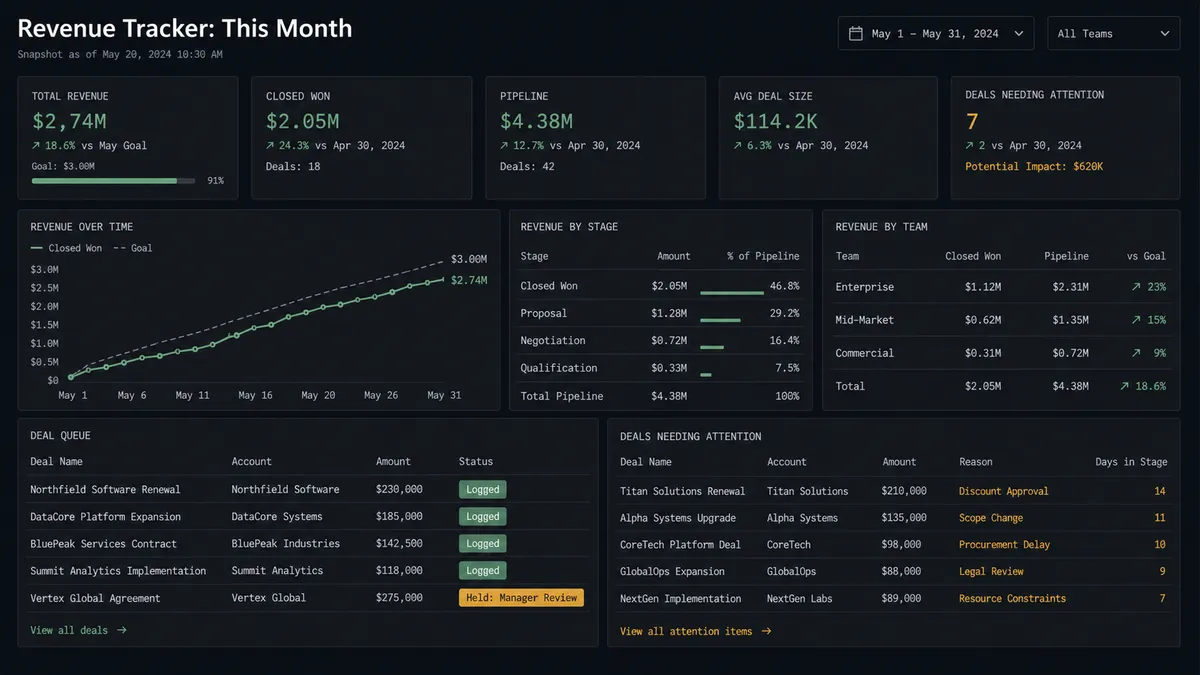The image size is (1200, 675).
Task: Click the calendar icon in date picker
Action: pos(855,33)
